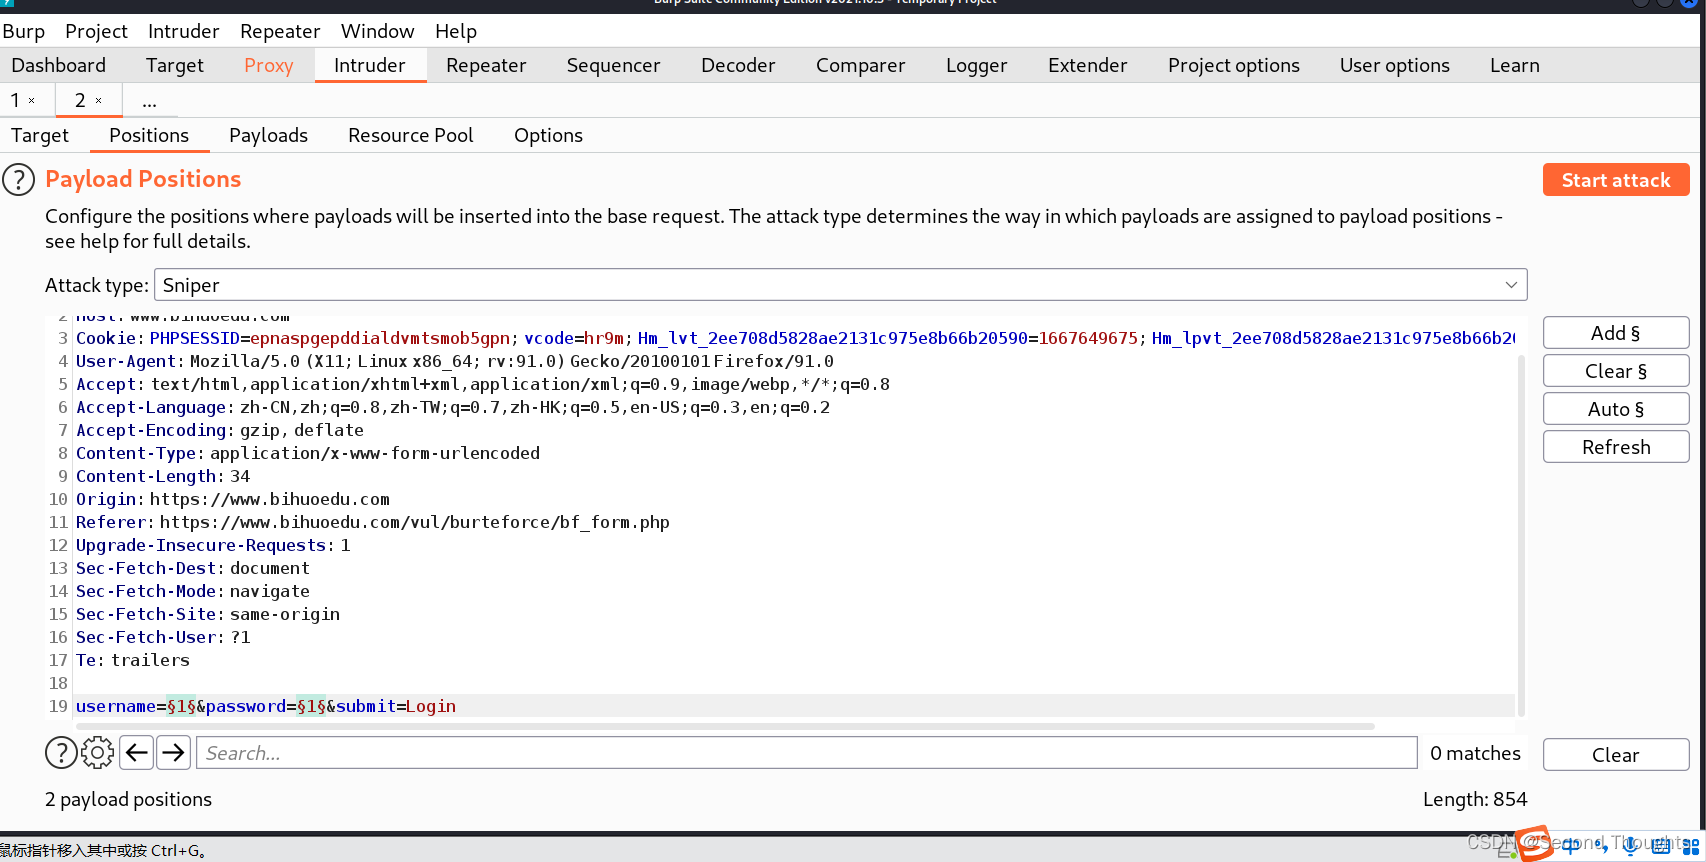Open the Target sub-tab of Intruder
The width and height of the screenshot is (1706, 862).
(40, 135)
